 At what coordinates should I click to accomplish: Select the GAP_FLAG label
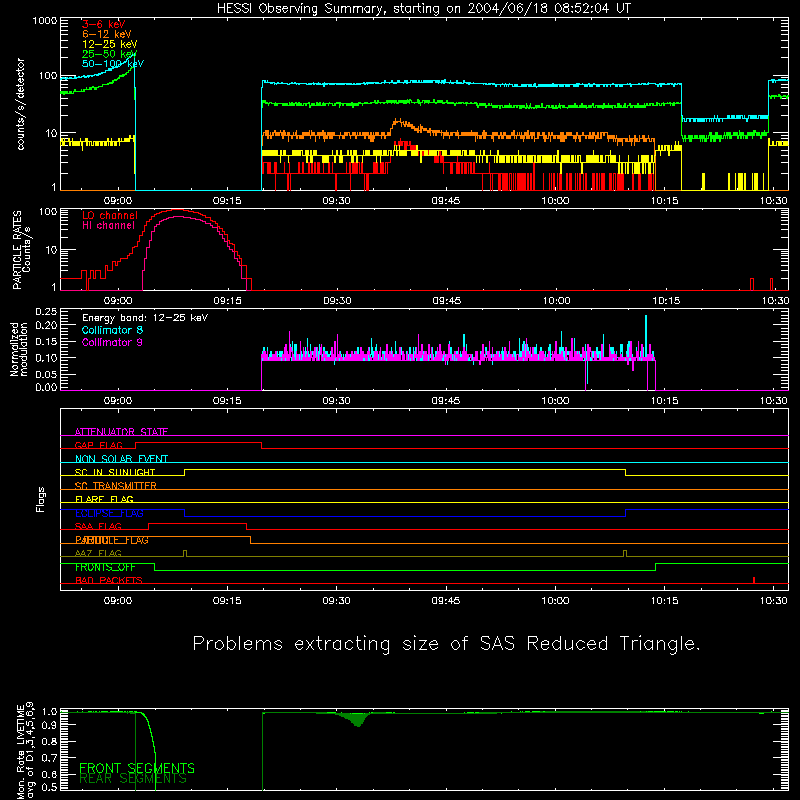98,445
